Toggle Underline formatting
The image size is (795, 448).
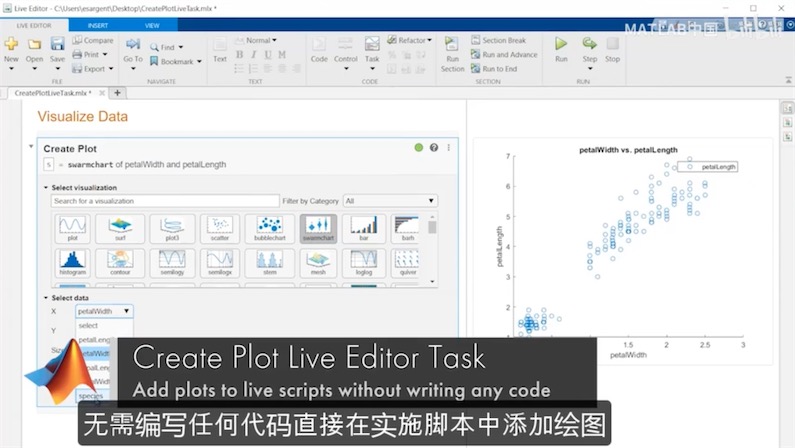[268, 54]
